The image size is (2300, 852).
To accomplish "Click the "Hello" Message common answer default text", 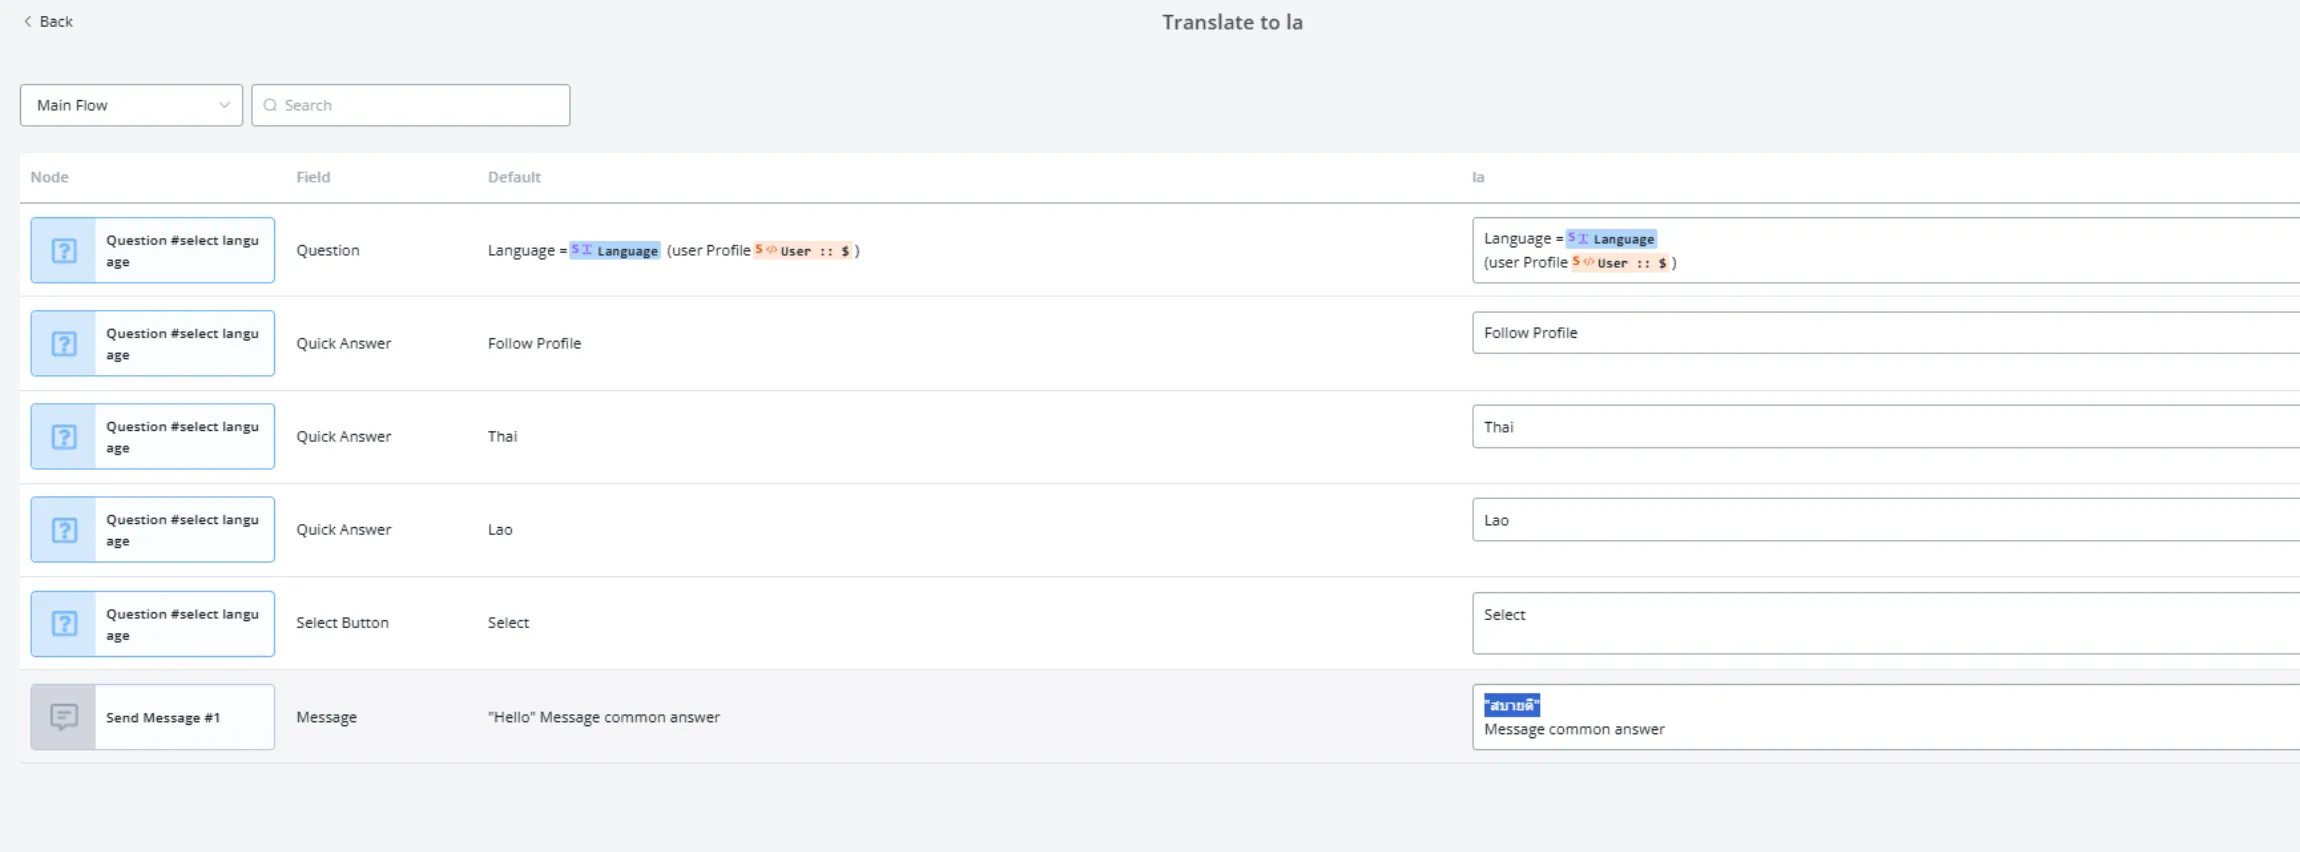I will pyautogui.click(x=604, y=717).
